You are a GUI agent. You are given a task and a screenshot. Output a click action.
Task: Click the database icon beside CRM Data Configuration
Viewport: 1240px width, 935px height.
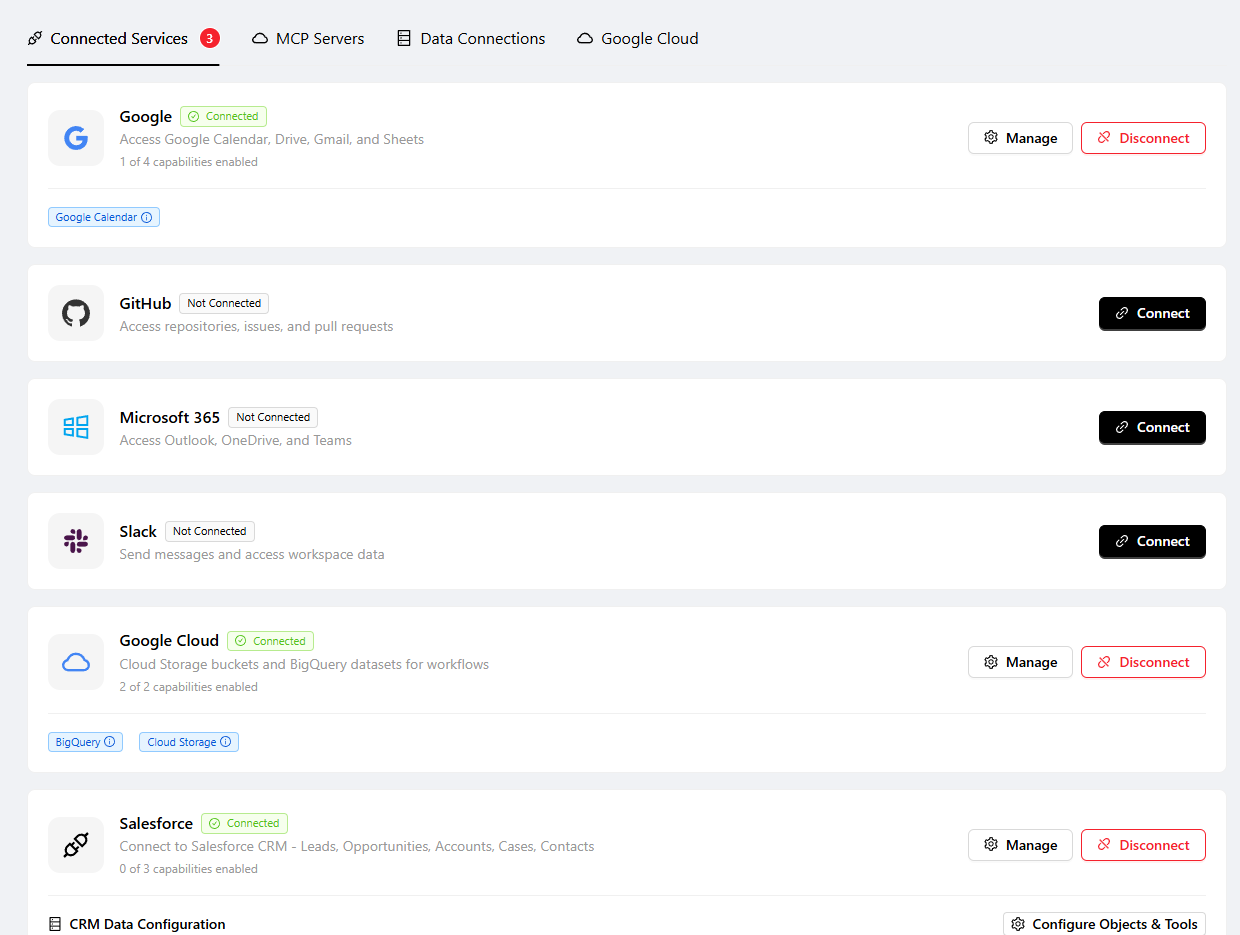click(55, 924)
